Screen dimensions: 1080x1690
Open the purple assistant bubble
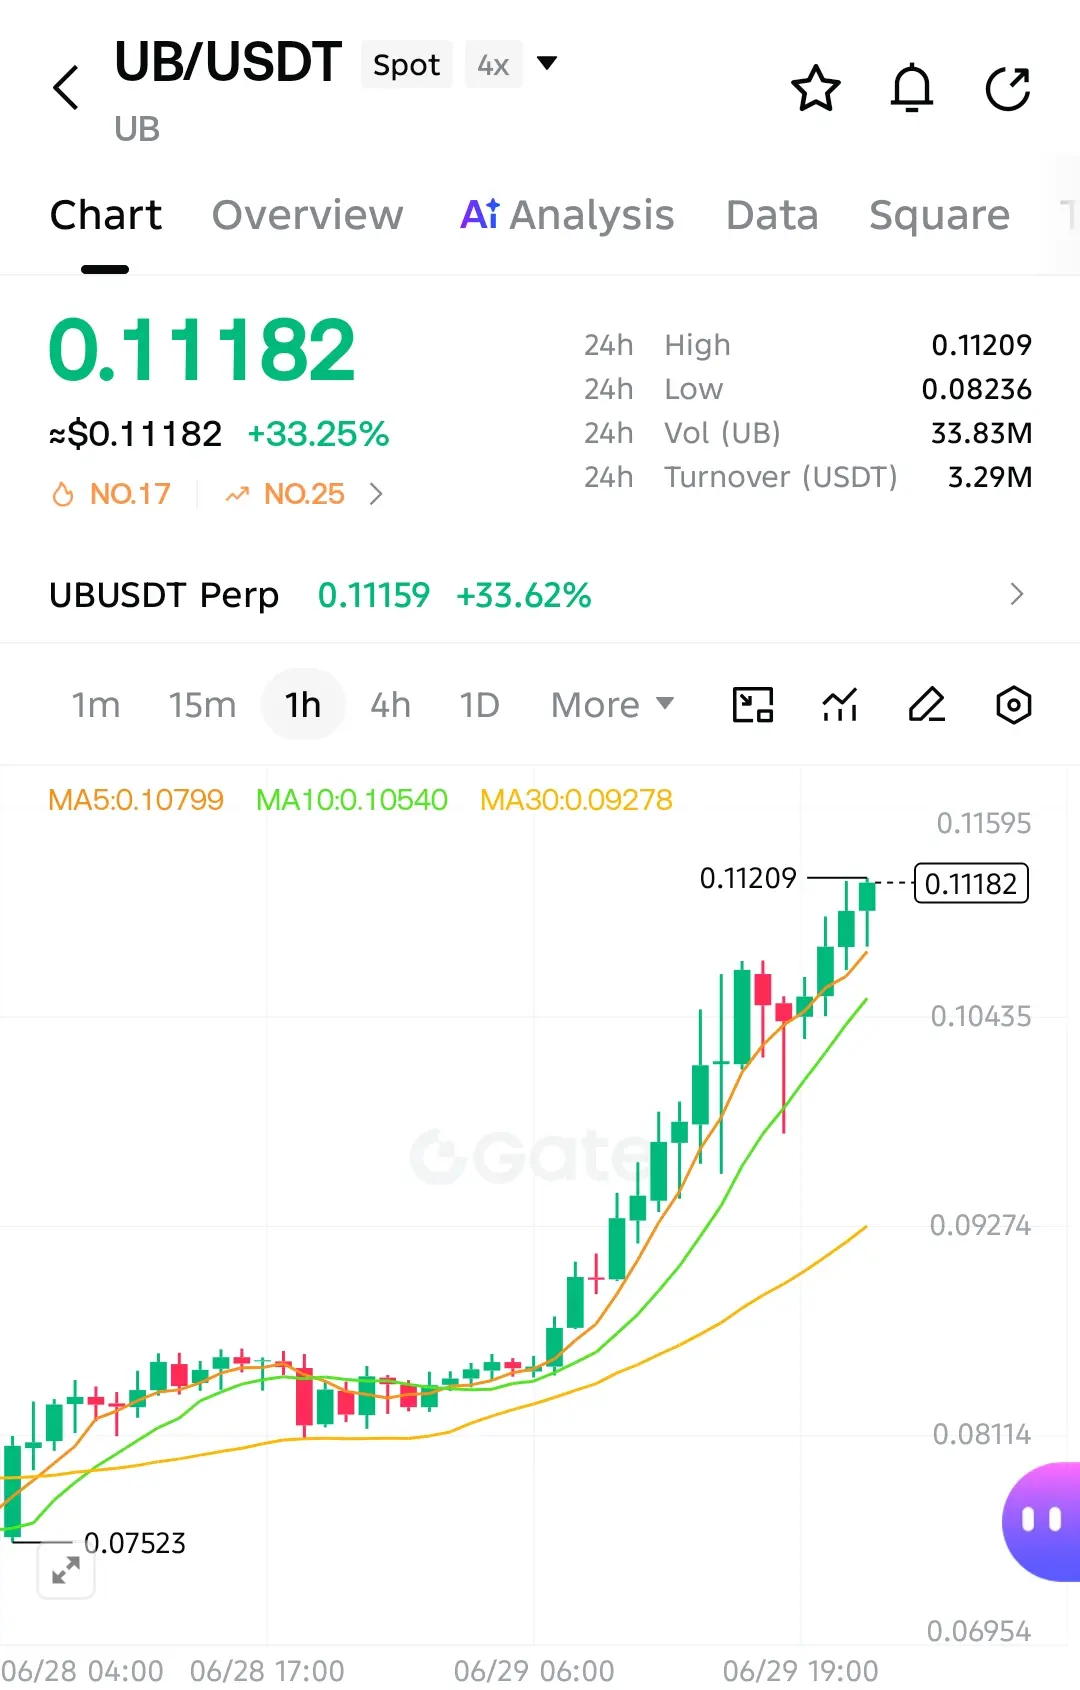tap(1041, 1521)
